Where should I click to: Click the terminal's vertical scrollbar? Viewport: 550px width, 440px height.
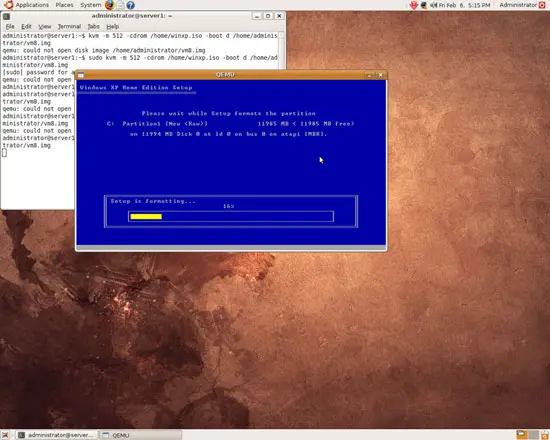281,119
